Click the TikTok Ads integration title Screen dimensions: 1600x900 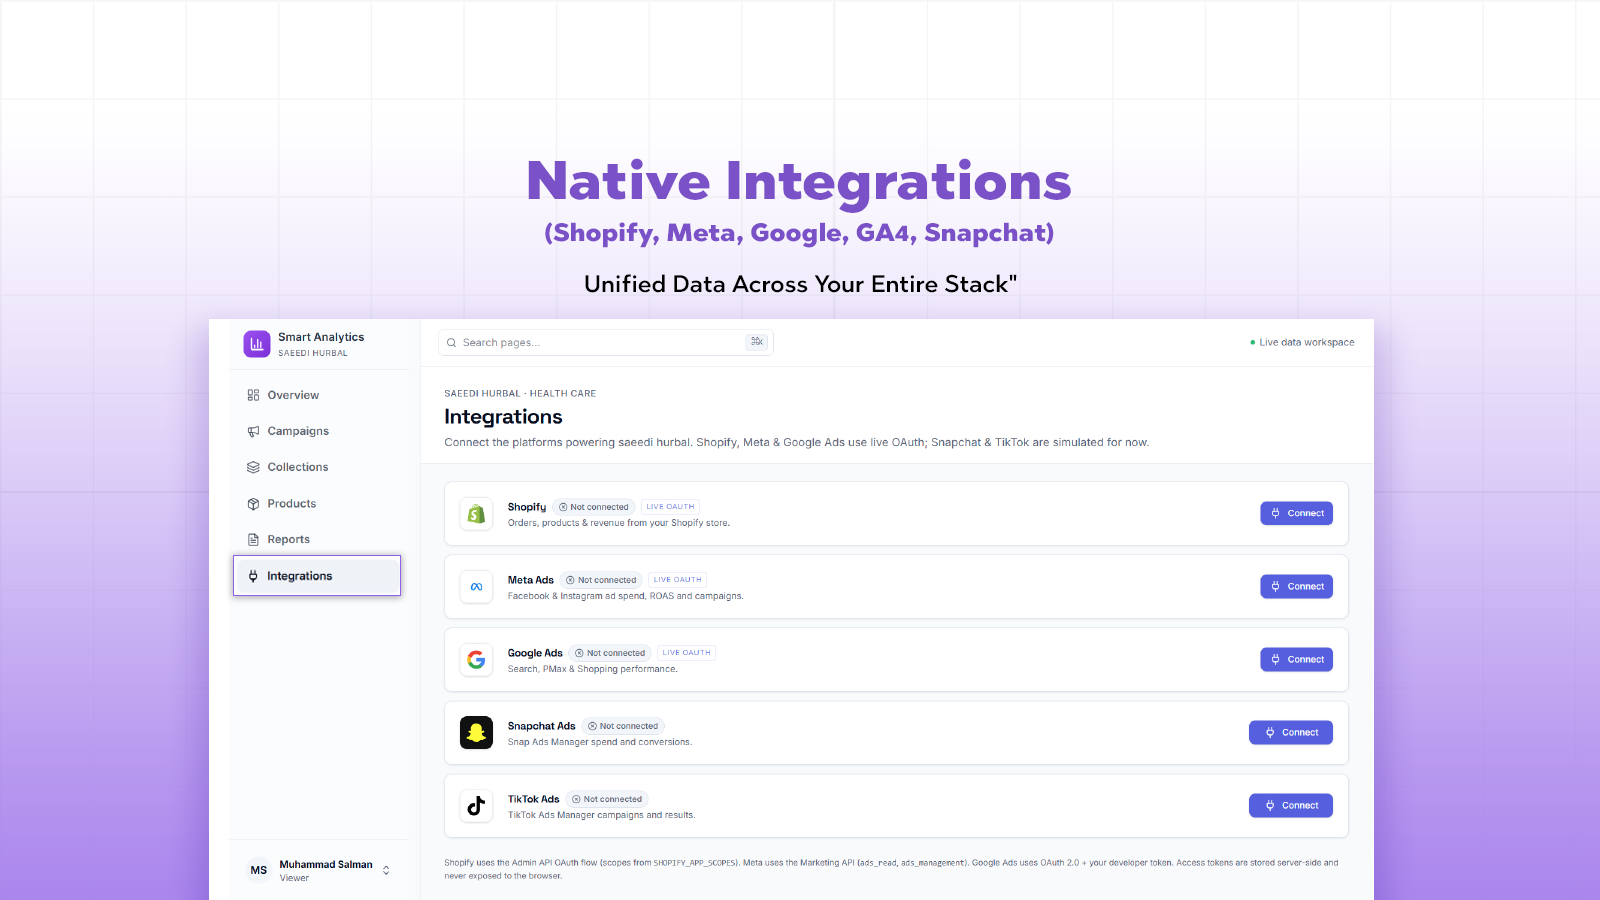tap(533, 799)
